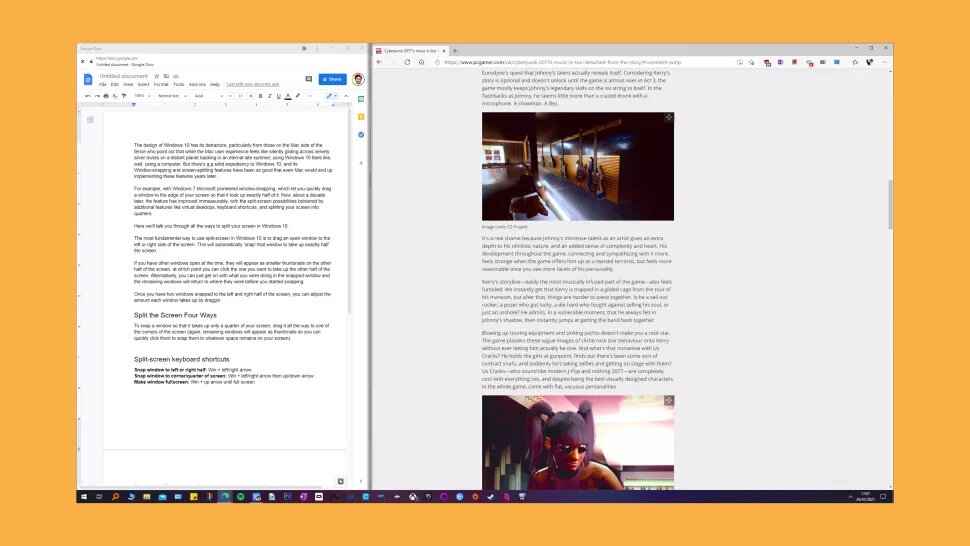Open the Normal text style dropdown
Viewport: 970px width, 546px height.
tap(173, 96)
